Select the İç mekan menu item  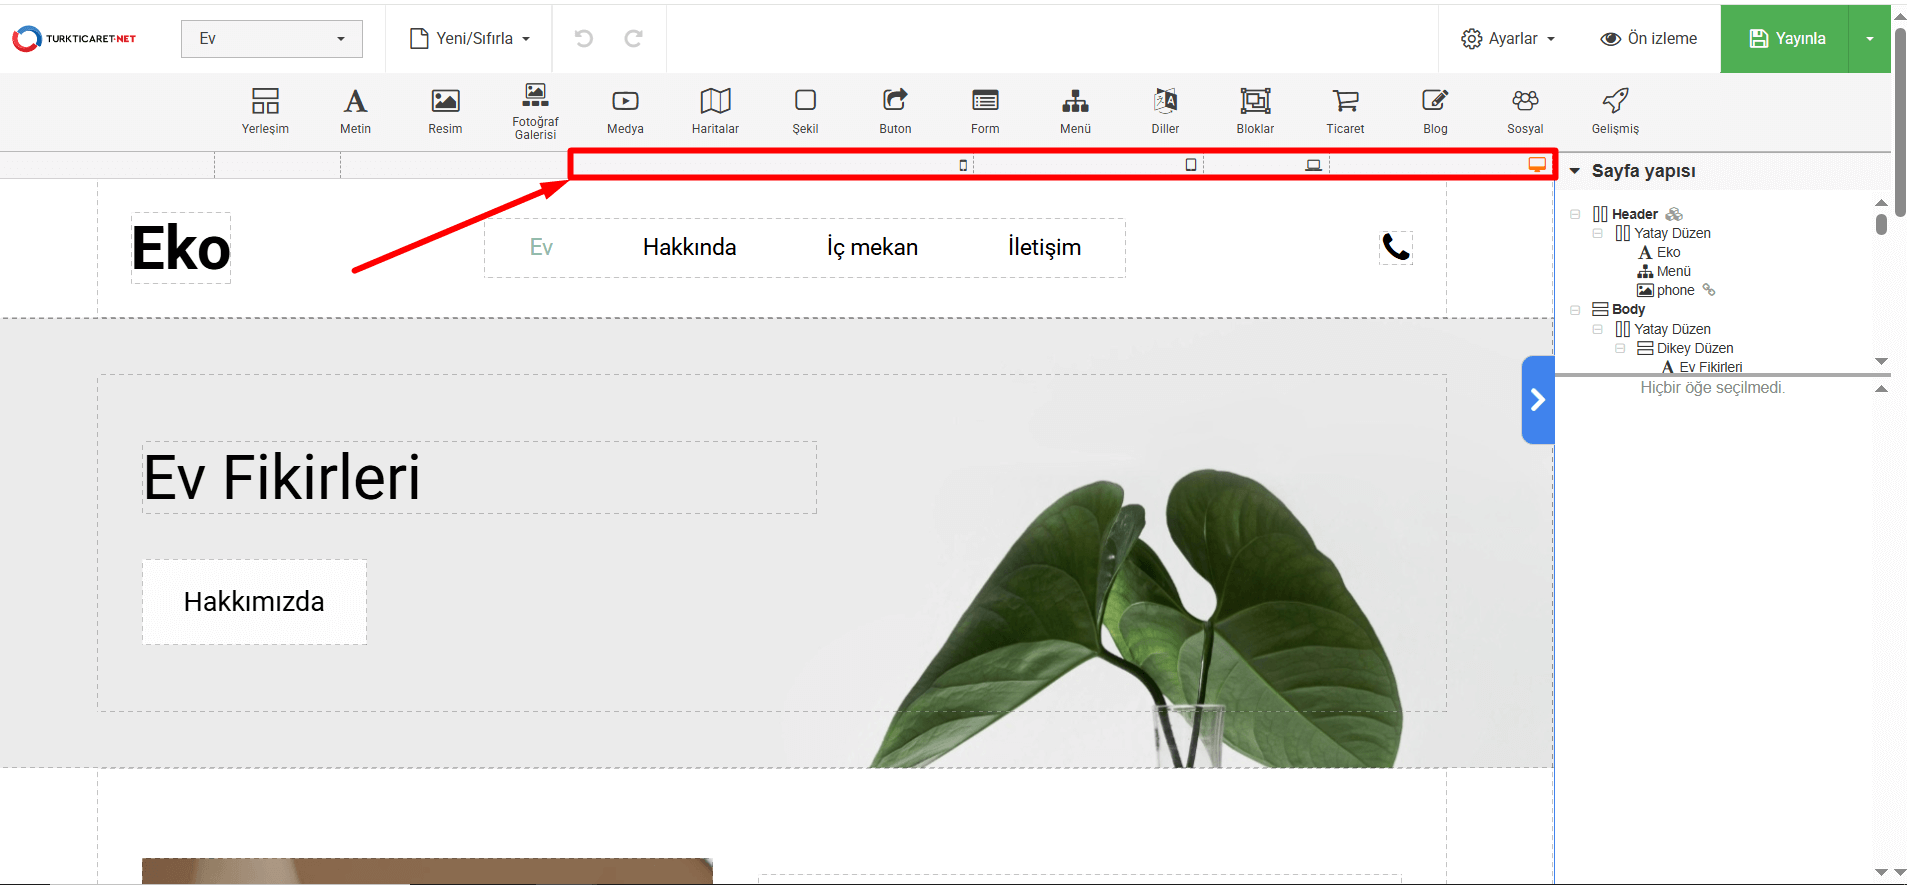872,247
